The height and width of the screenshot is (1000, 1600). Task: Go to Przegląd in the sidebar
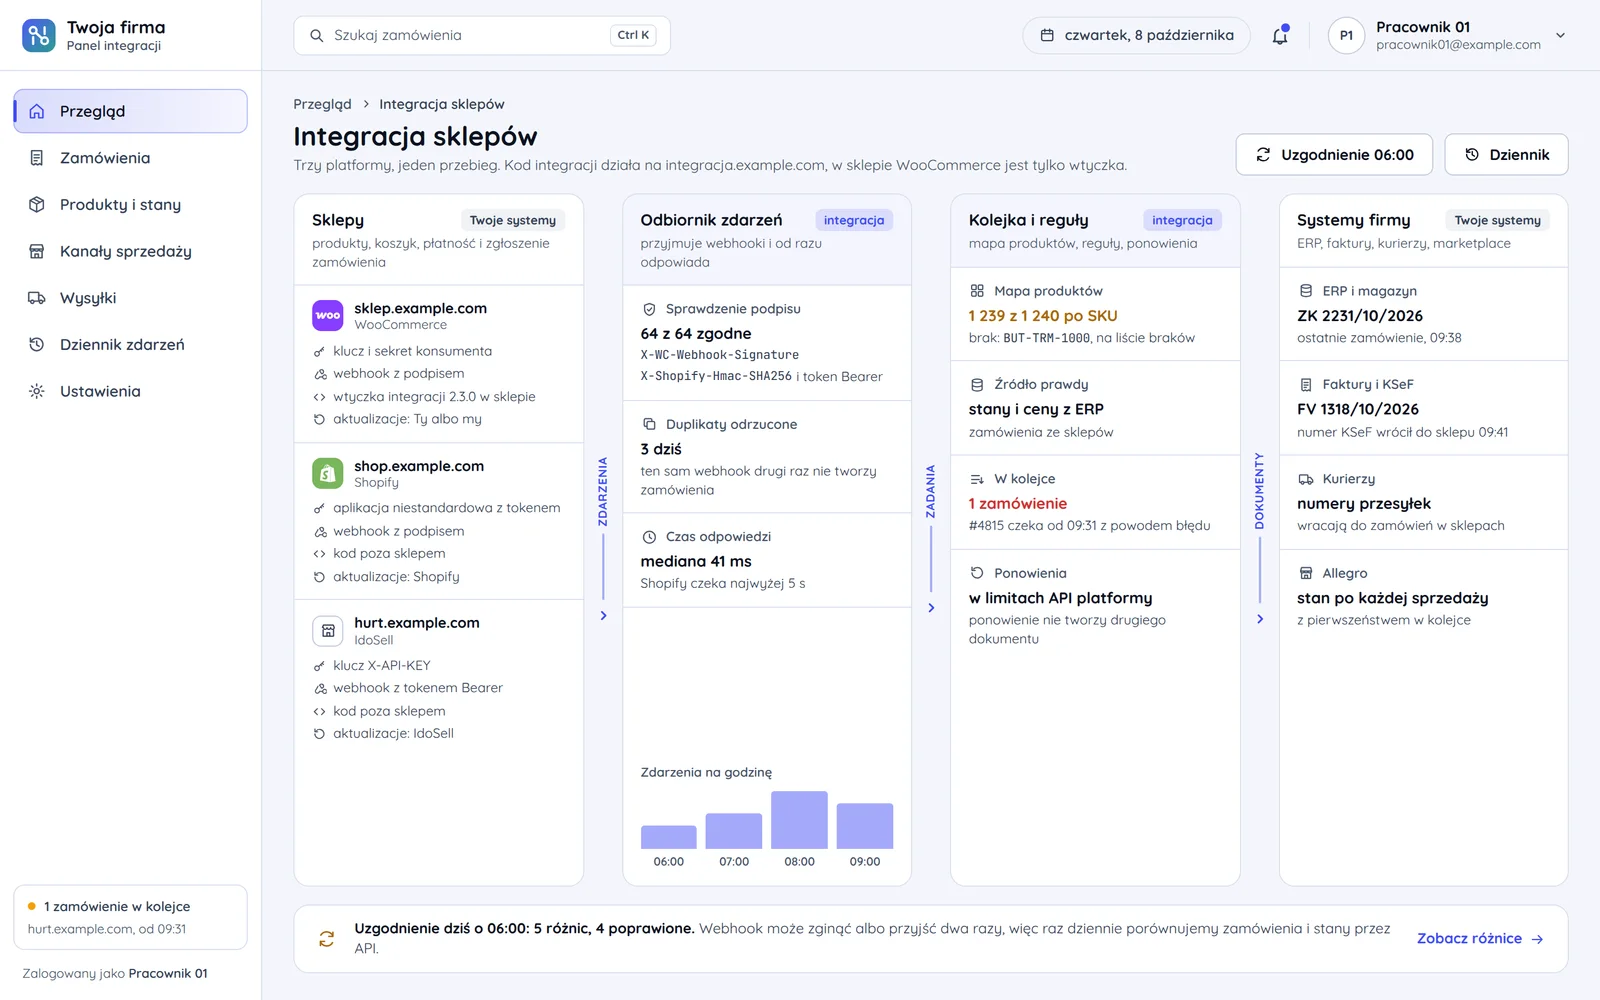coord(130,111)
